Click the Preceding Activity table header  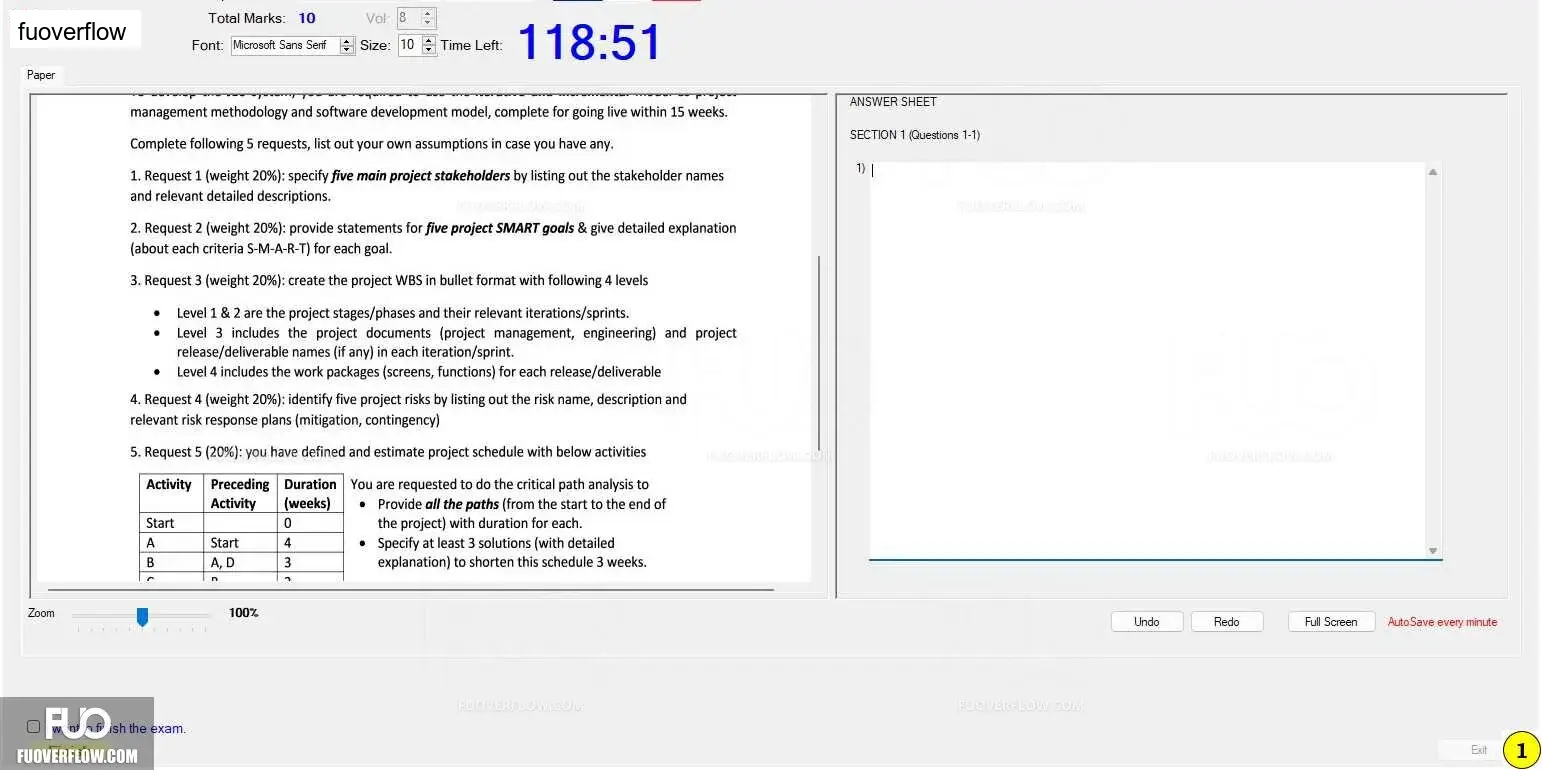coord(240,494)
